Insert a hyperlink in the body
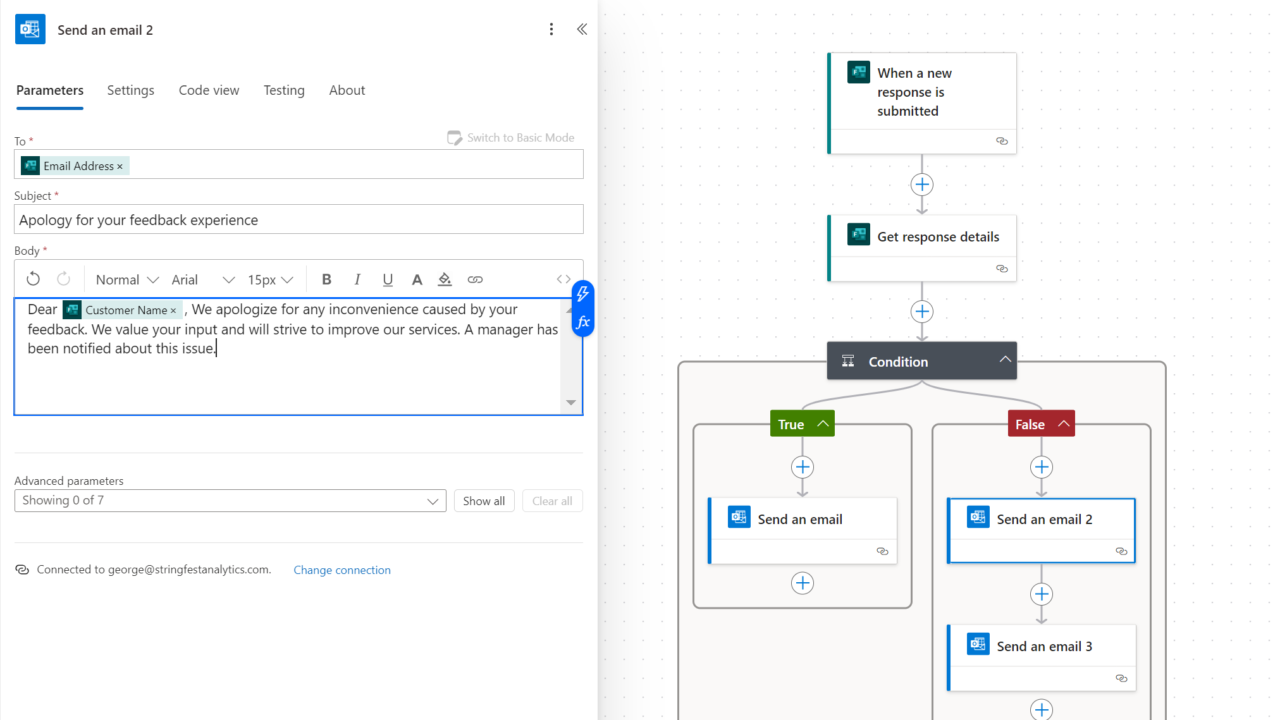Screen dimensions: 1280x720 475,280
